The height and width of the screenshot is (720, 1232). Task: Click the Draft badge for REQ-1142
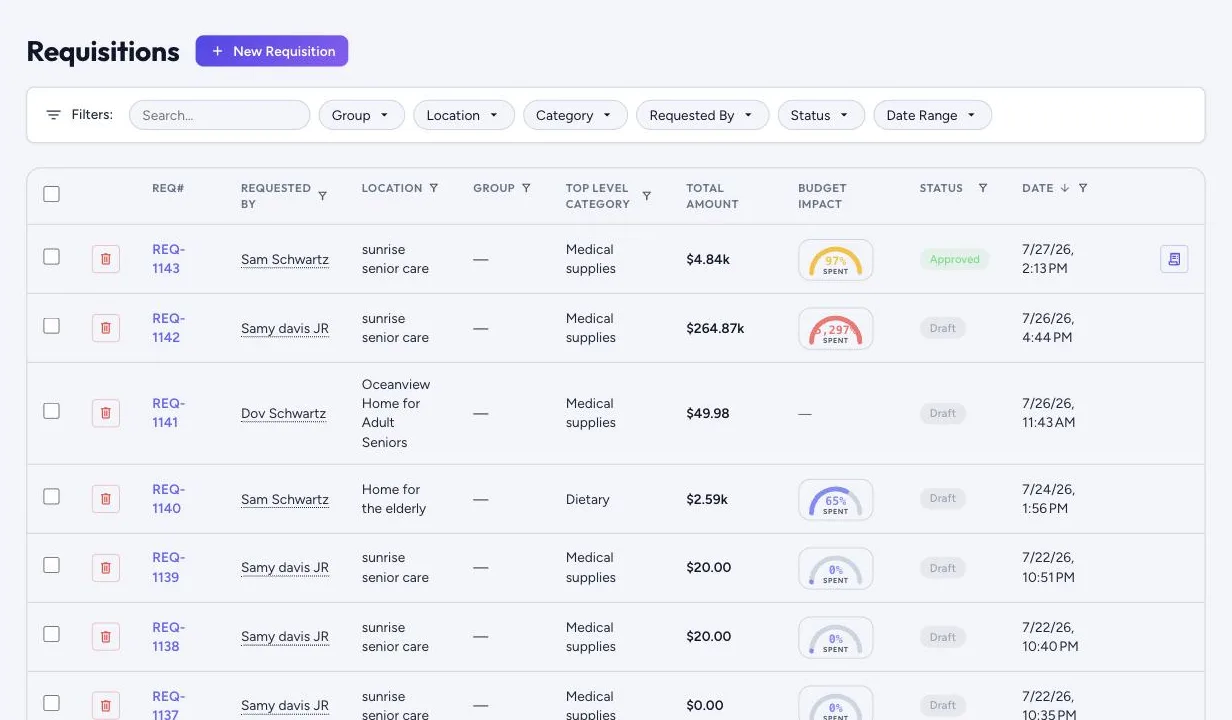click(943, 328)
